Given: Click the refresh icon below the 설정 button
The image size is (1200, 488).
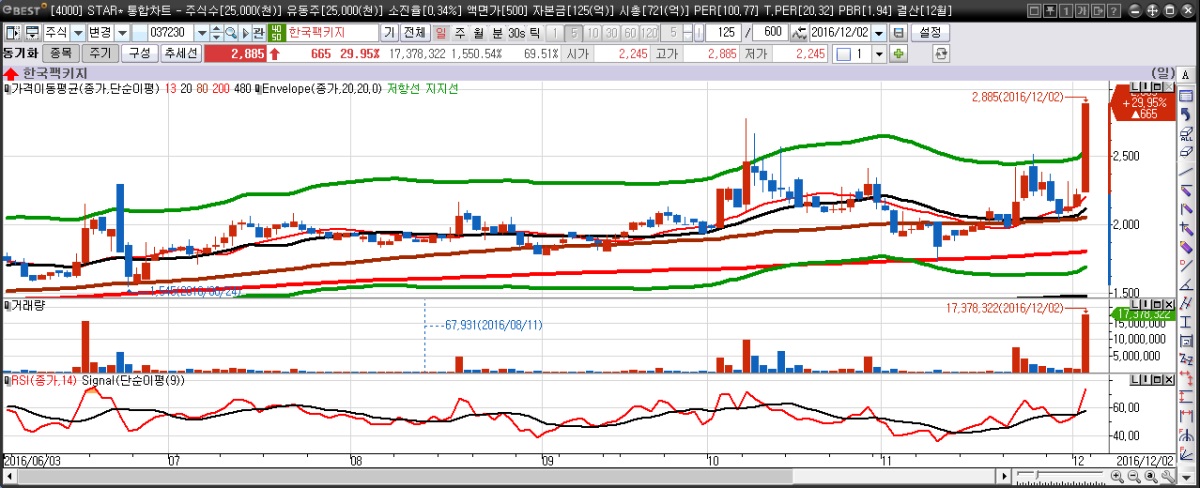Looking at the screenshot, I should pos(940,53).
